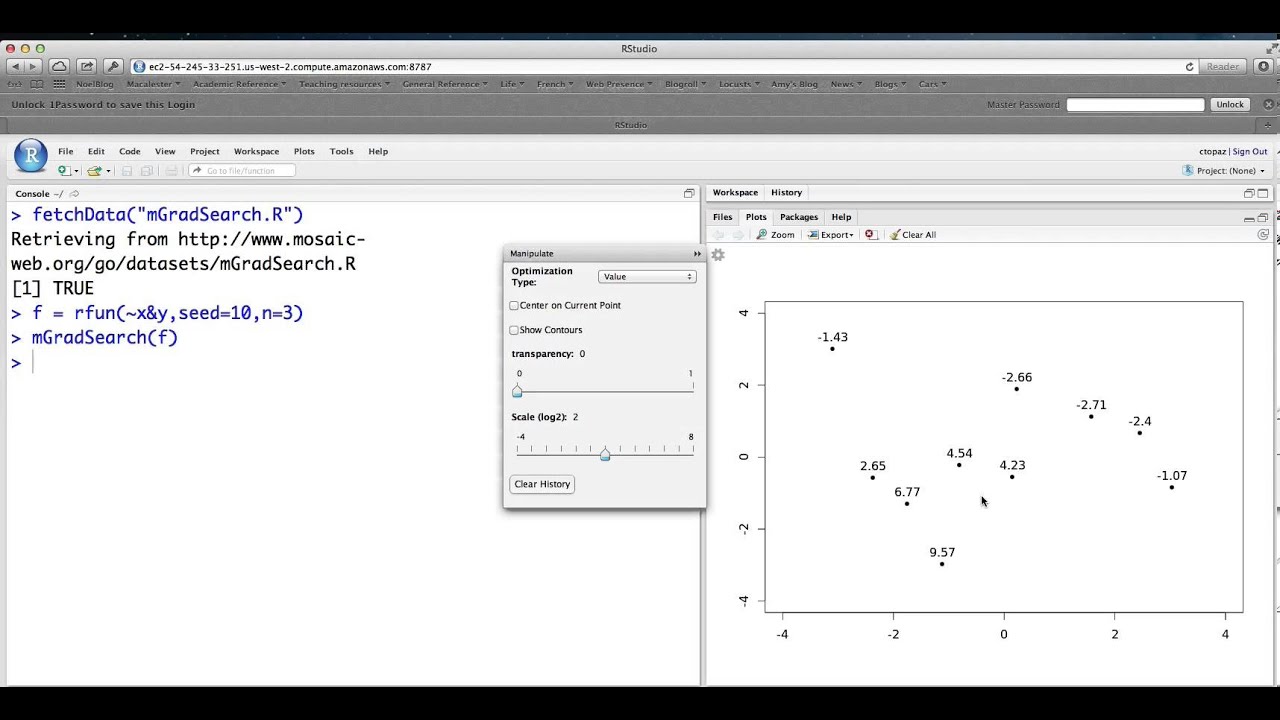1280x720 pixels.
Task: Click the next plot arrow icon
Action: (738, 235)
